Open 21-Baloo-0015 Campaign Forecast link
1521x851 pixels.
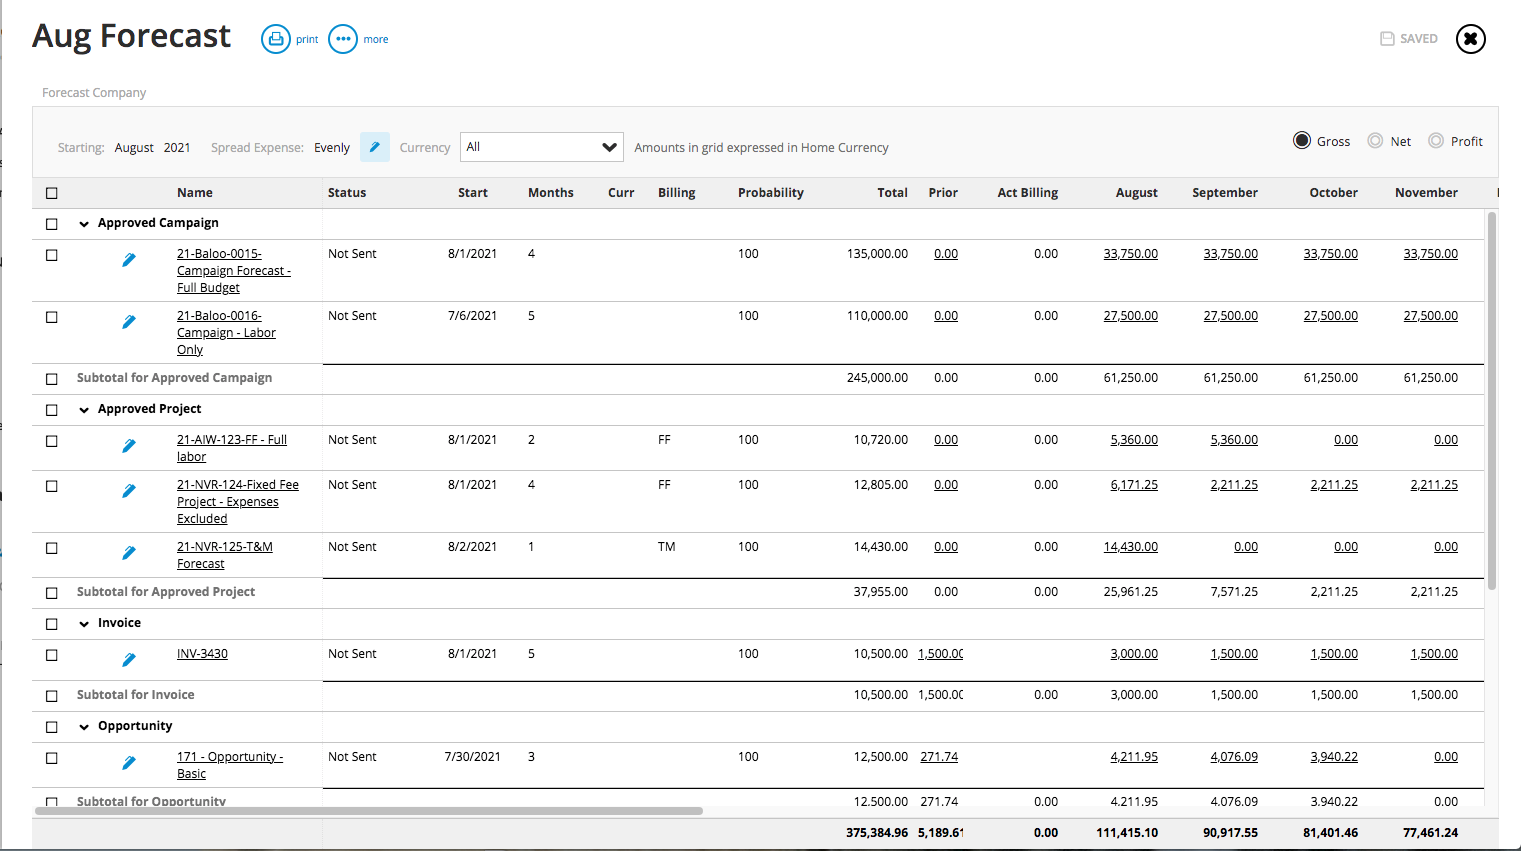coord(234,271)
